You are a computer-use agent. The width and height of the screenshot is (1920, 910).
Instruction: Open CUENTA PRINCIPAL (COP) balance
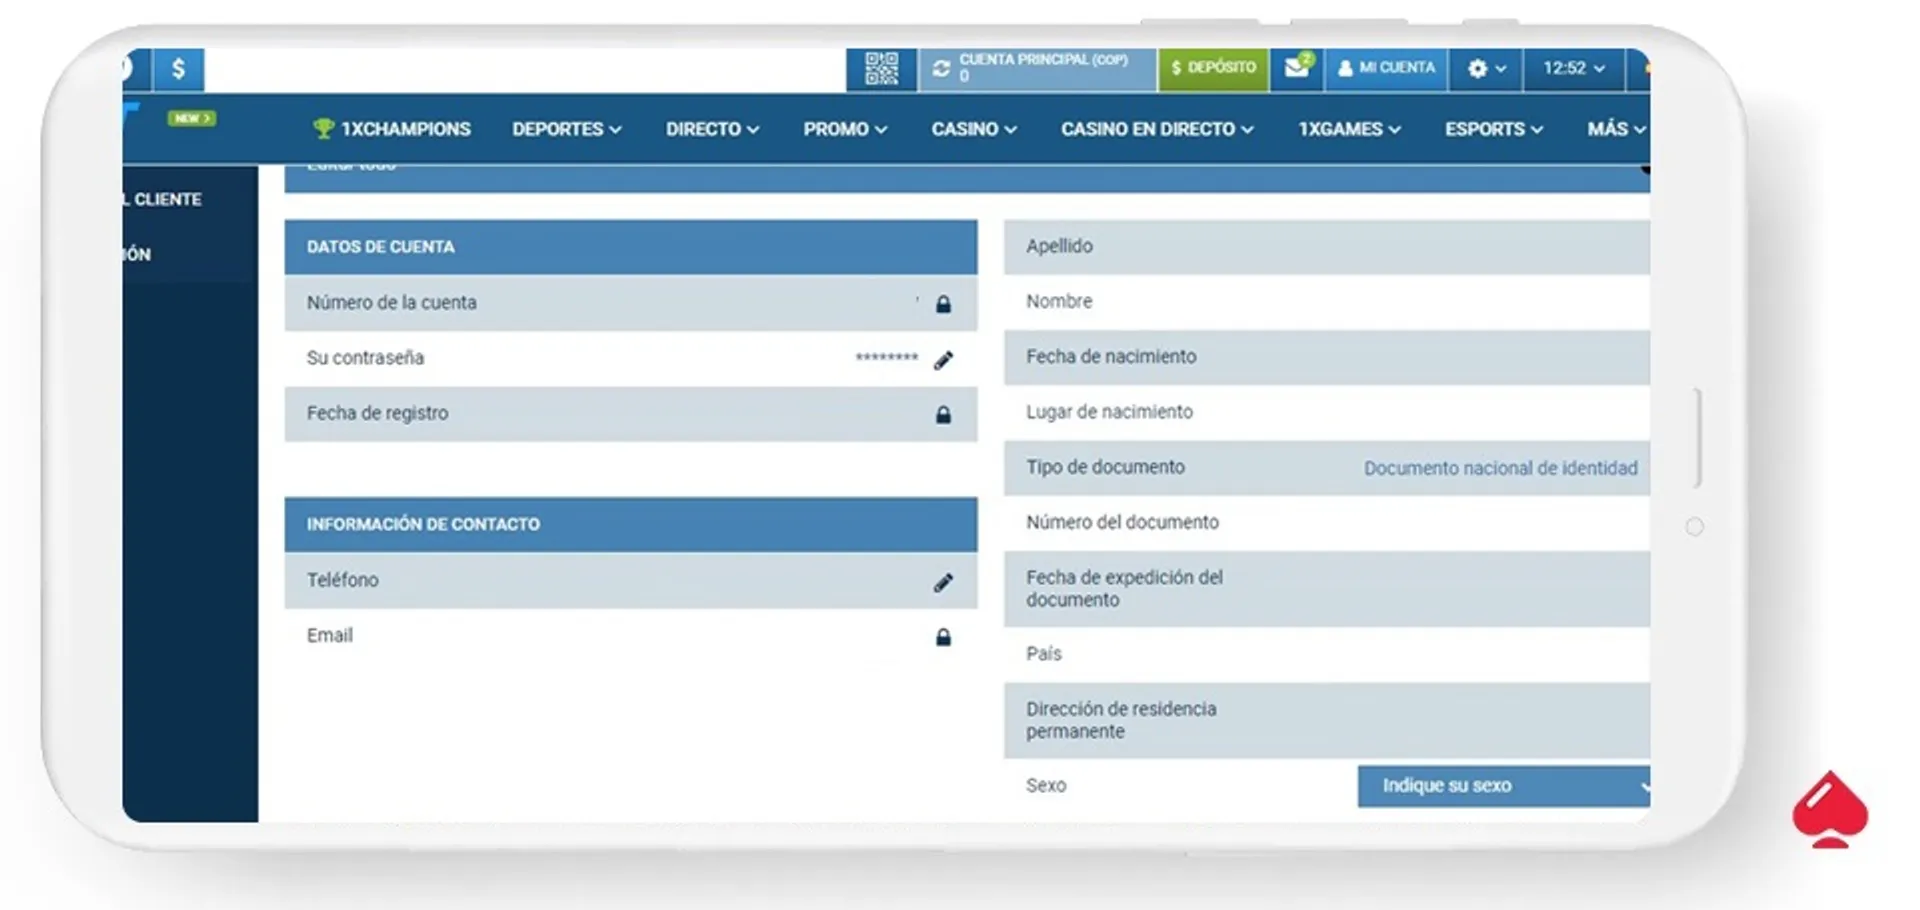(1037, 68)
